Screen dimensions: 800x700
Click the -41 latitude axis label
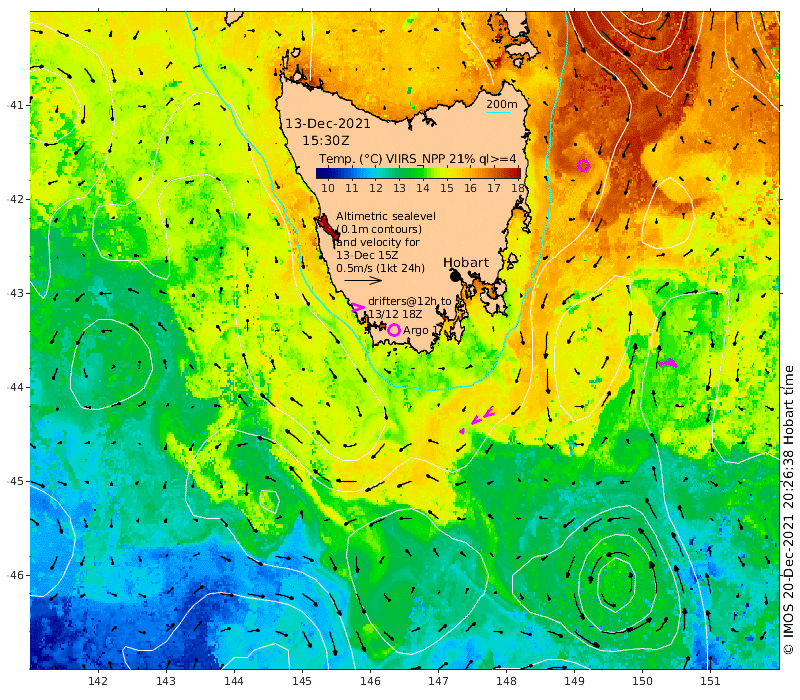pos(15,105)
